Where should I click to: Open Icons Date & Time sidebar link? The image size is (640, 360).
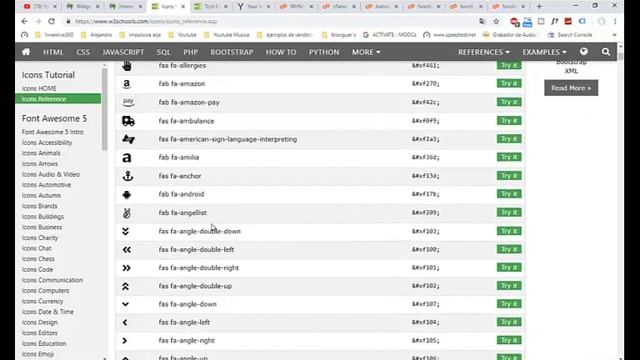[x=48, y=312]
